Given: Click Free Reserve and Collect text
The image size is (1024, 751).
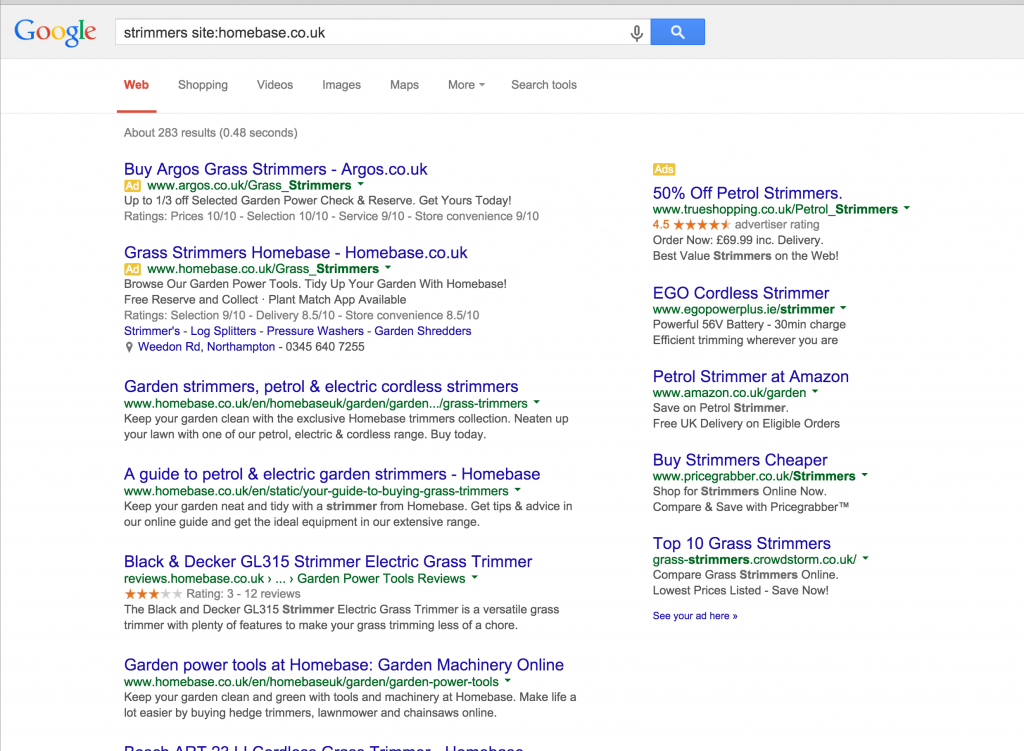Looking at the screenshot, I should point(191,300).
